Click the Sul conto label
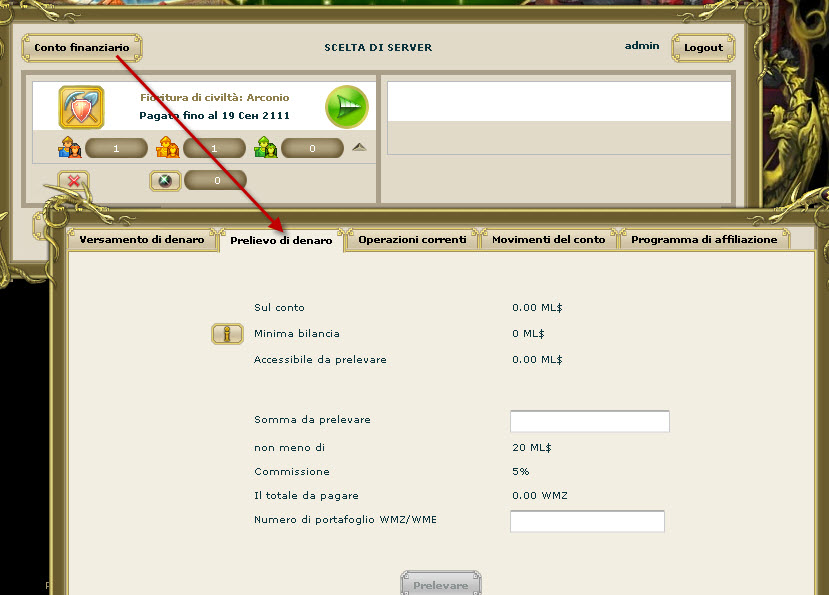The height and width of the screenshot is (595, 829). pos(279,307)
